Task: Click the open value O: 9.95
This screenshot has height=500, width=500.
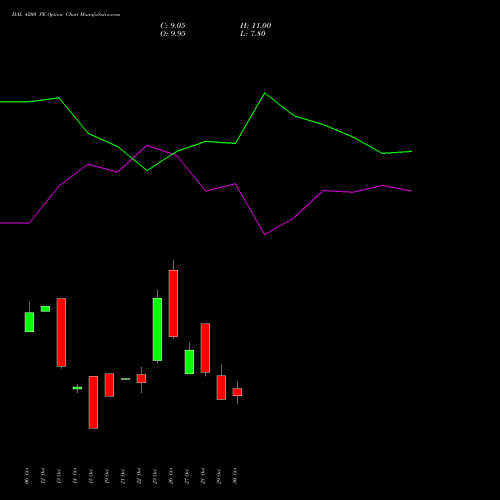Action: click(x=173, y=34)
